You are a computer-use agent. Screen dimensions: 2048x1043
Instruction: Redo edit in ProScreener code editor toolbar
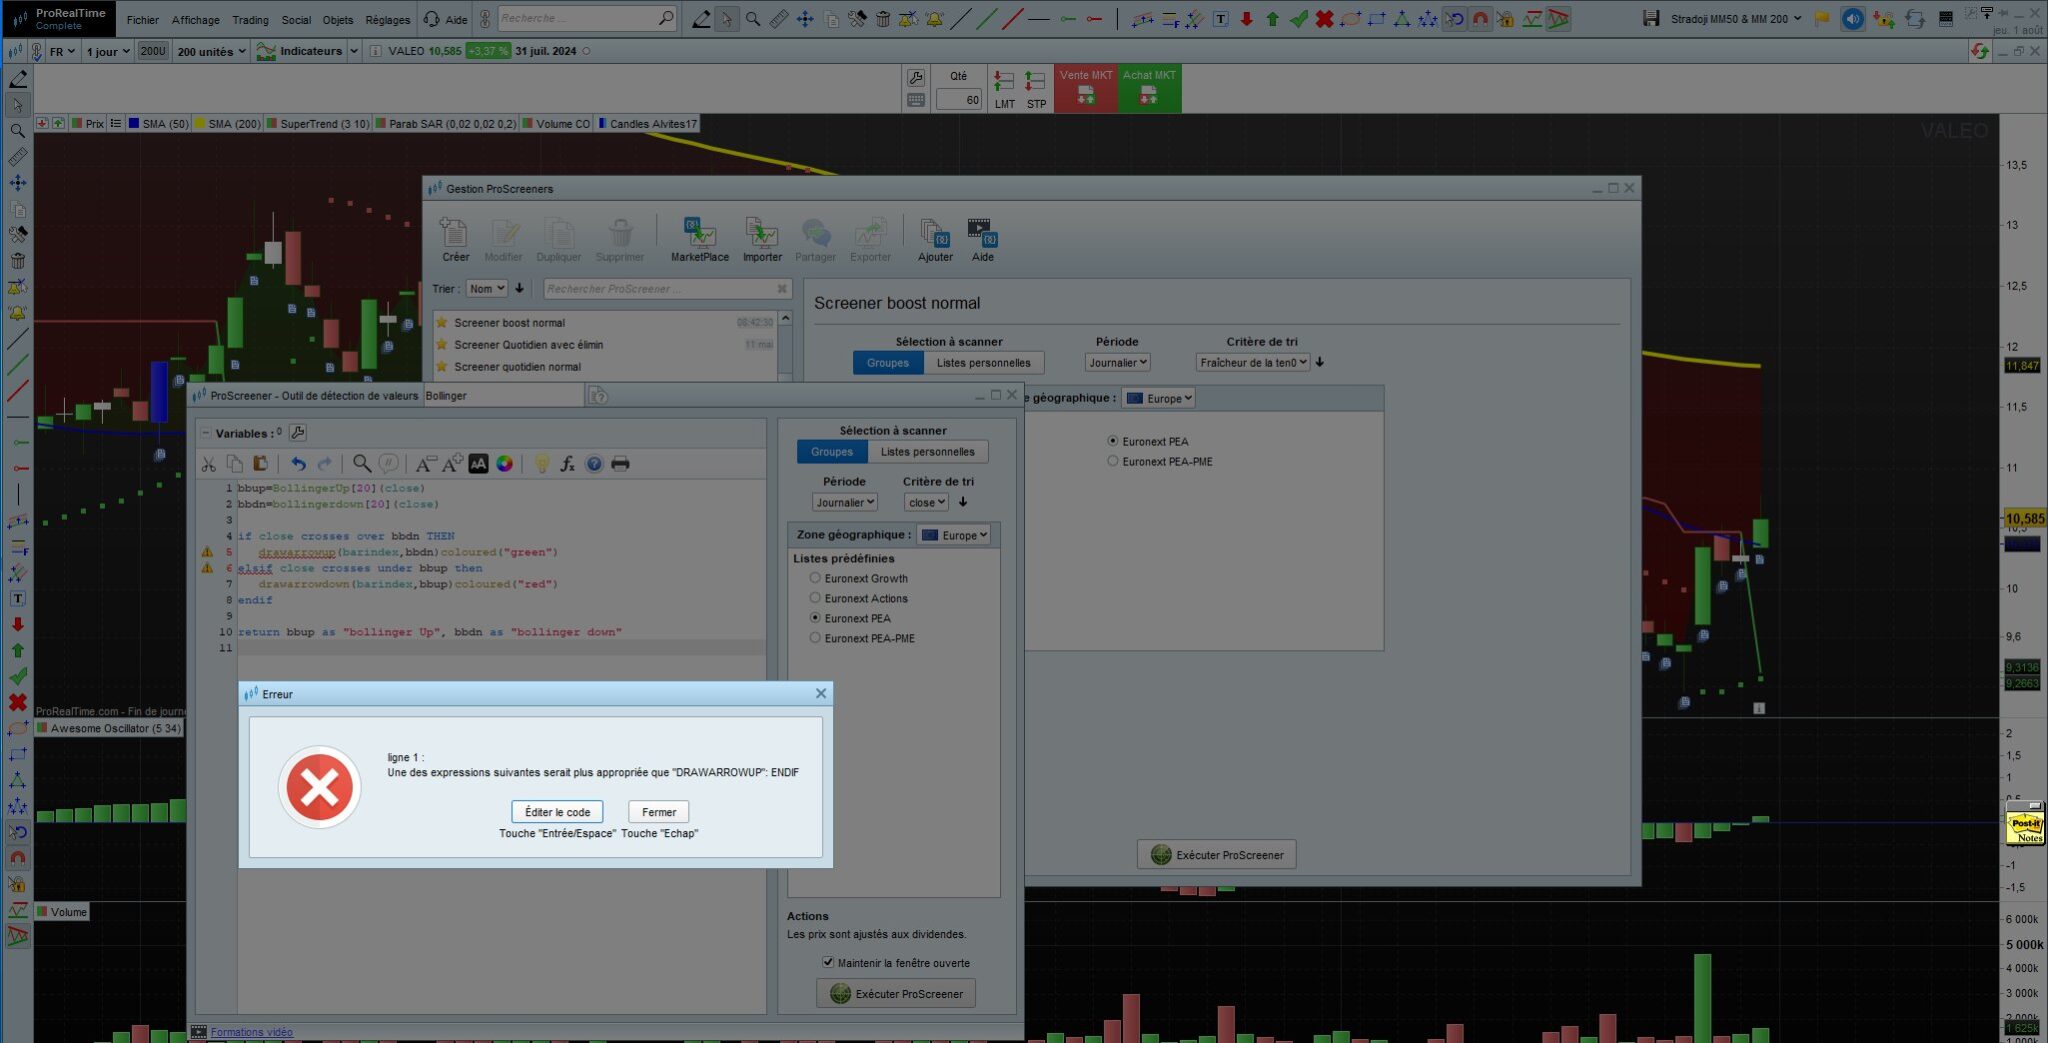click(x=325, y=464)
